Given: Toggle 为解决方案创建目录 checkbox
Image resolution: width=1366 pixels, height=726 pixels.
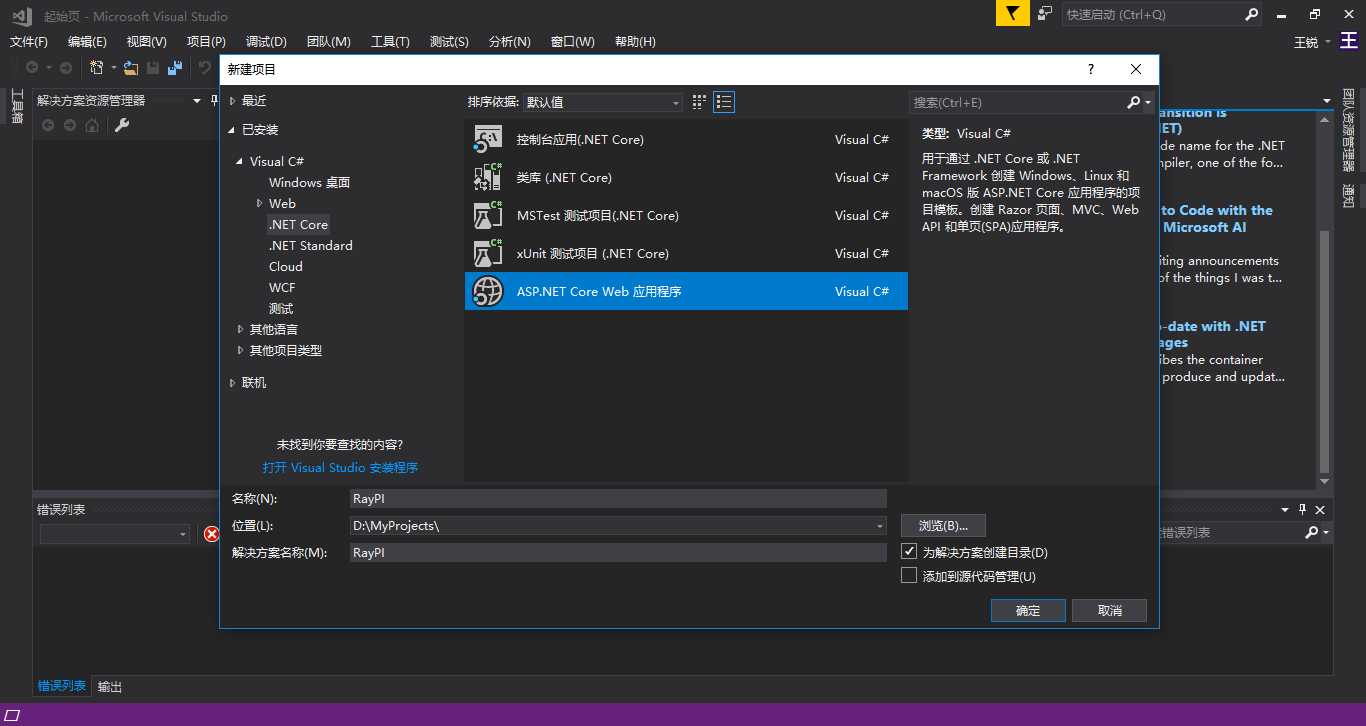Looking at the screenshot, I should pos(909,551).
